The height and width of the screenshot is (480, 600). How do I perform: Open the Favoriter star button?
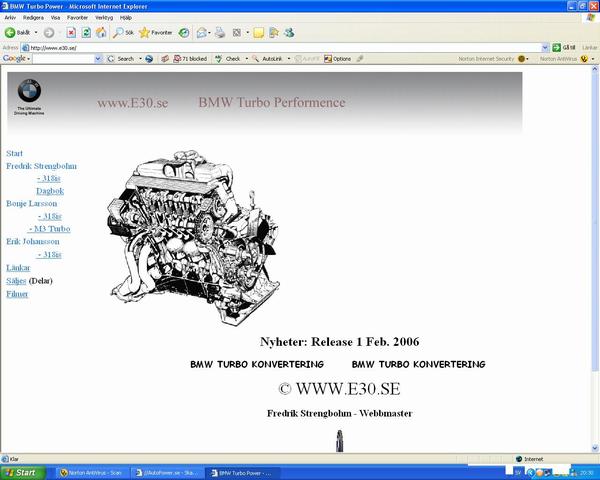[155, 32]
